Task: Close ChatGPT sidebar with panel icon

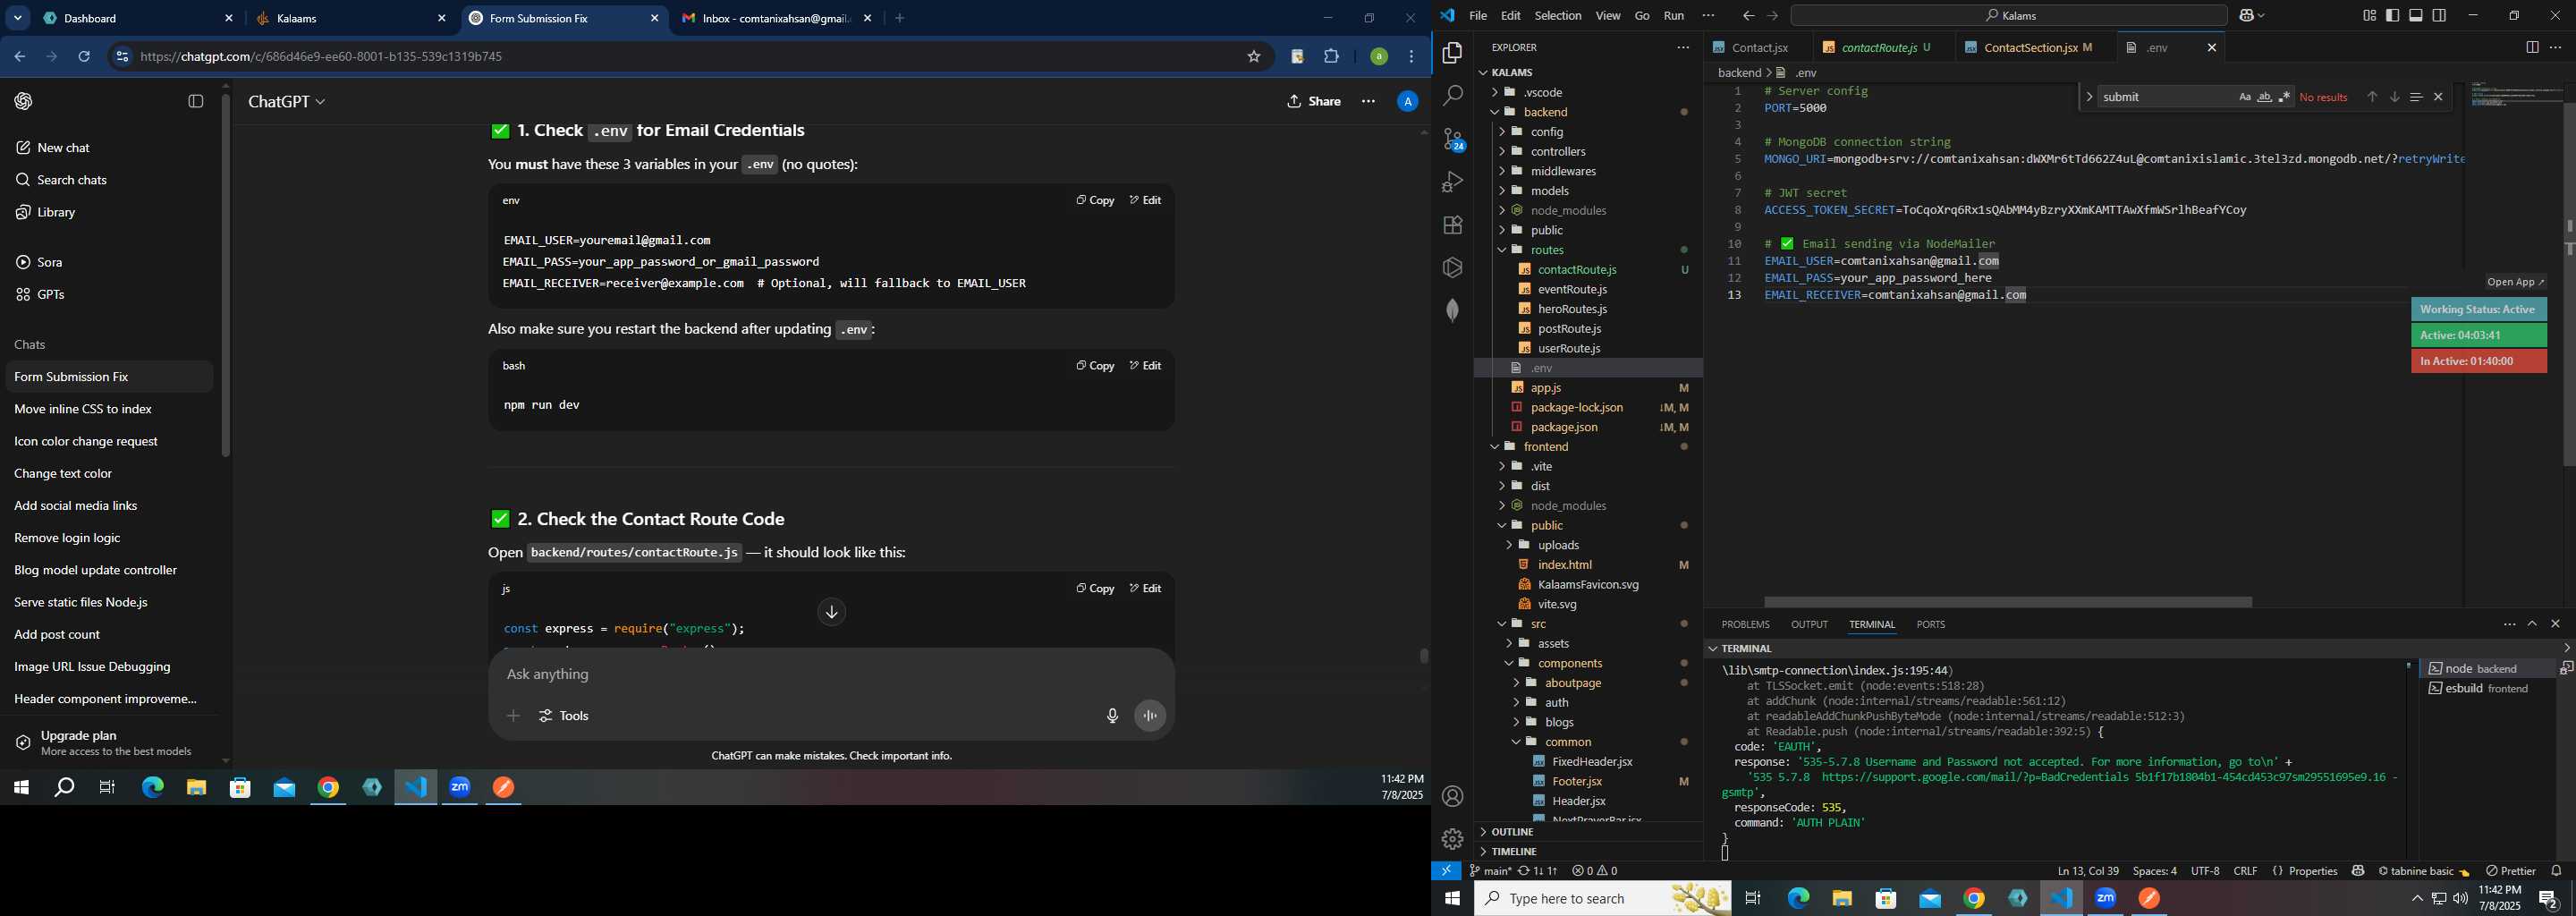Action: click(x=196, y=101)
